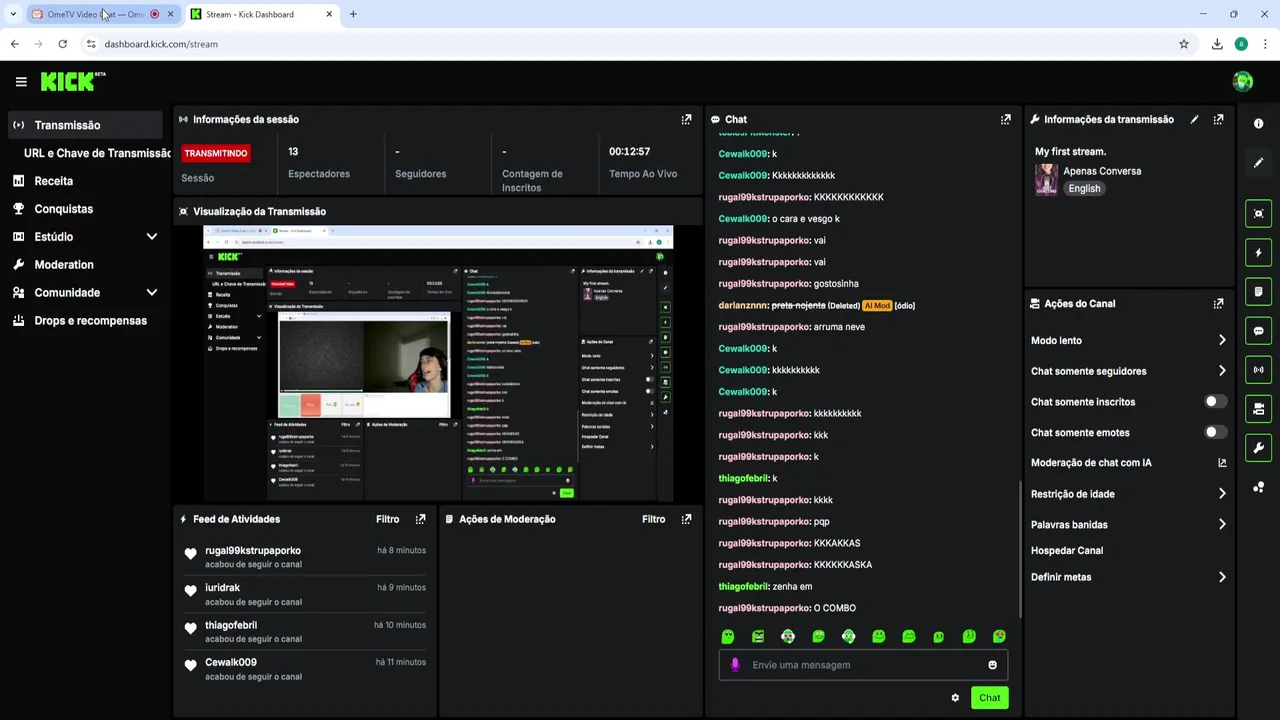The height and width of the screenshot is (720, 1280).
Task: Toggle the stream preview widget icon in the right sidebar
Action: [1258, 213]
